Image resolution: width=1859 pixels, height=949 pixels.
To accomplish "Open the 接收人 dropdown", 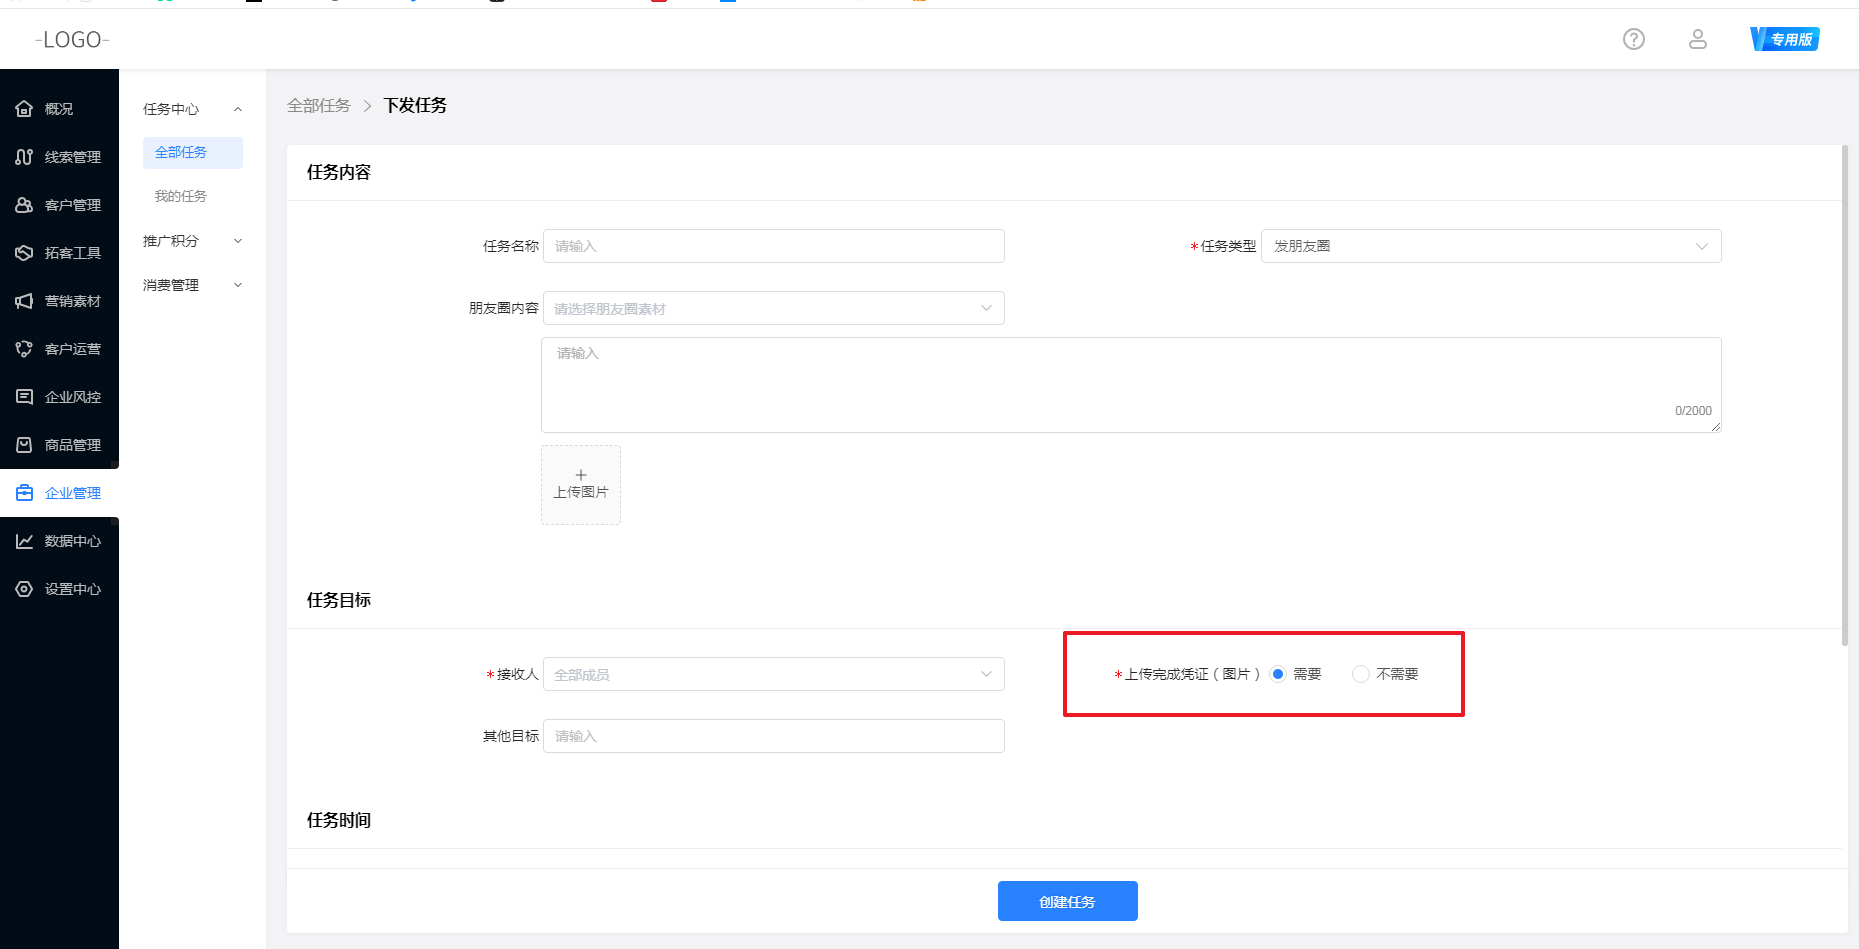I will click(773, 675).
